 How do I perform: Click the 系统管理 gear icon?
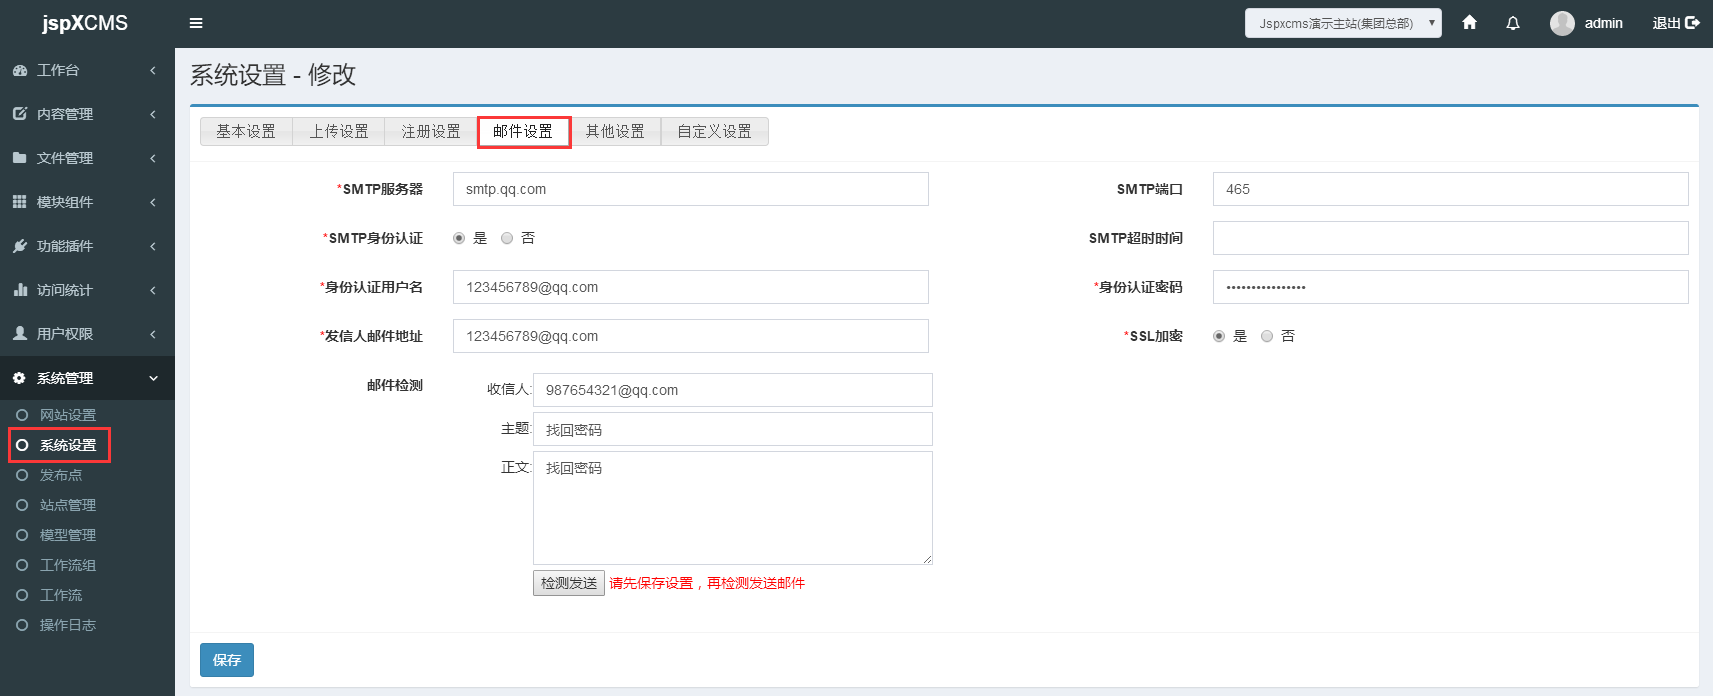tap(20, 378)
